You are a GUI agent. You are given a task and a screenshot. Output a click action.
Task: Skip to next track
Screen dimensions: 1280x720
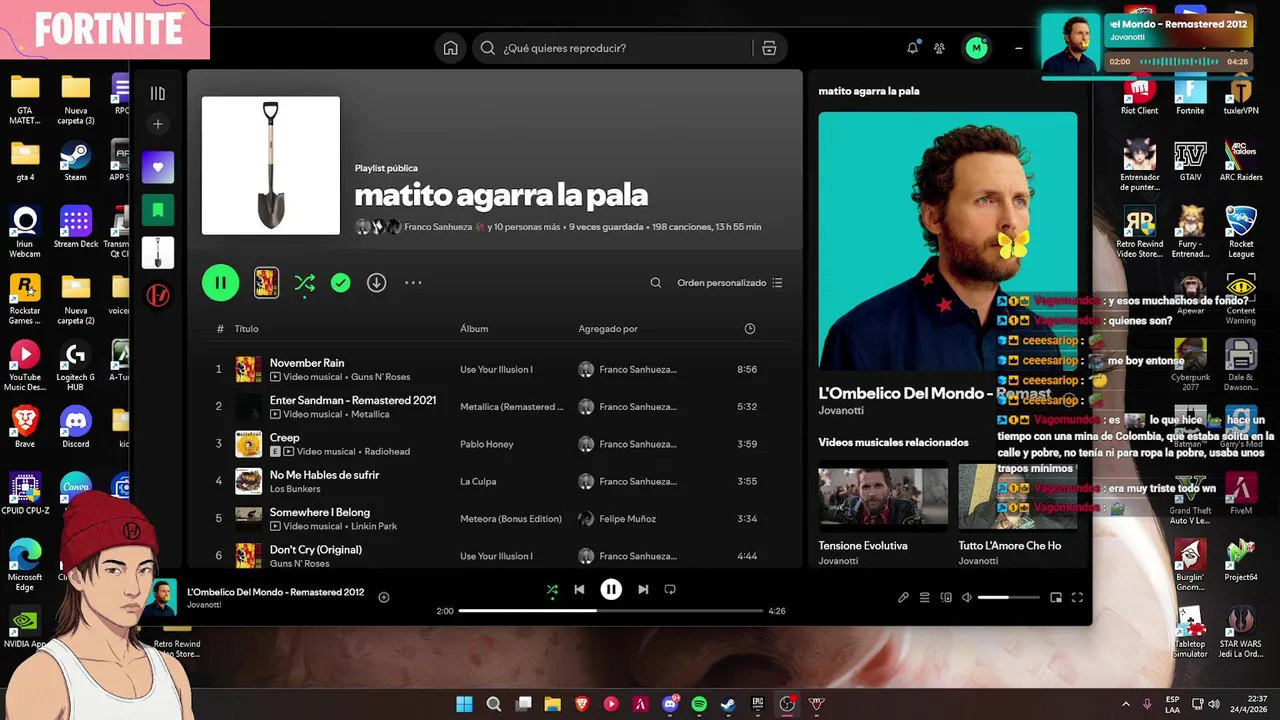point(643,590)
